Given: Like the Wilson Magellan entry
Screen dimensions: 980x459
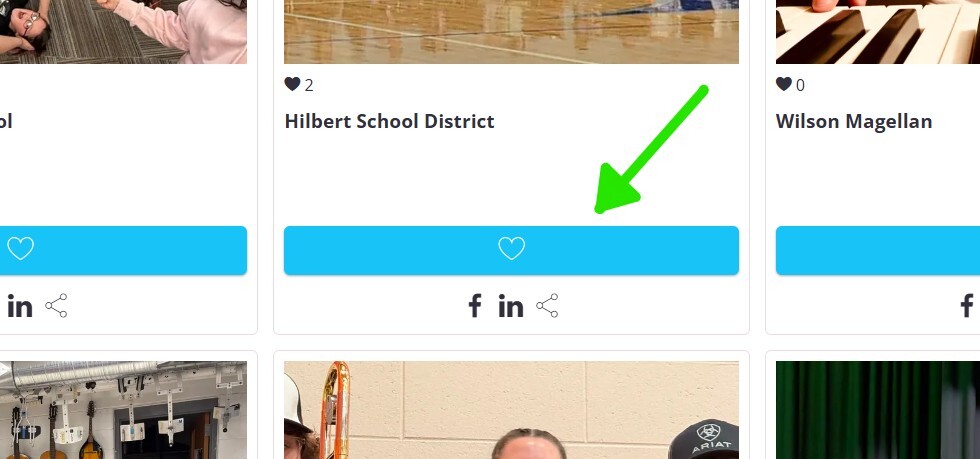Looking at the screenshot, I should pyautogui.click(x=878, y=250).
